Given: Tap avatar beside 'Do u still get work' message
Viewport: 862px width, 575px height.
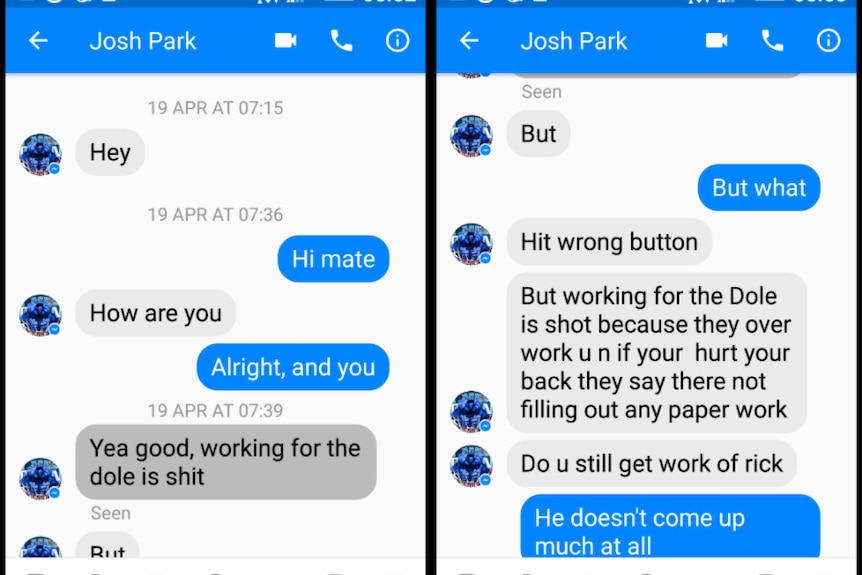Looking at the screenshot, I should point(471,466).
